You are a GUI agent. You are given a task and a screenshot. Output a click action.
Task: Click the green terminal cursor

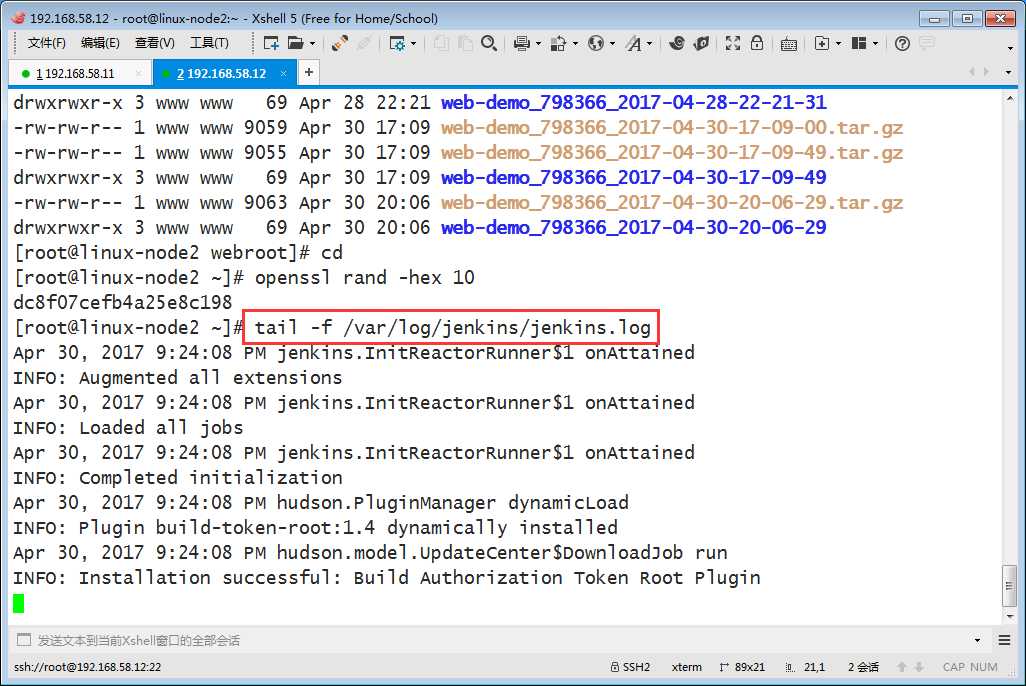pyautogui.click(x=18, y=603)
